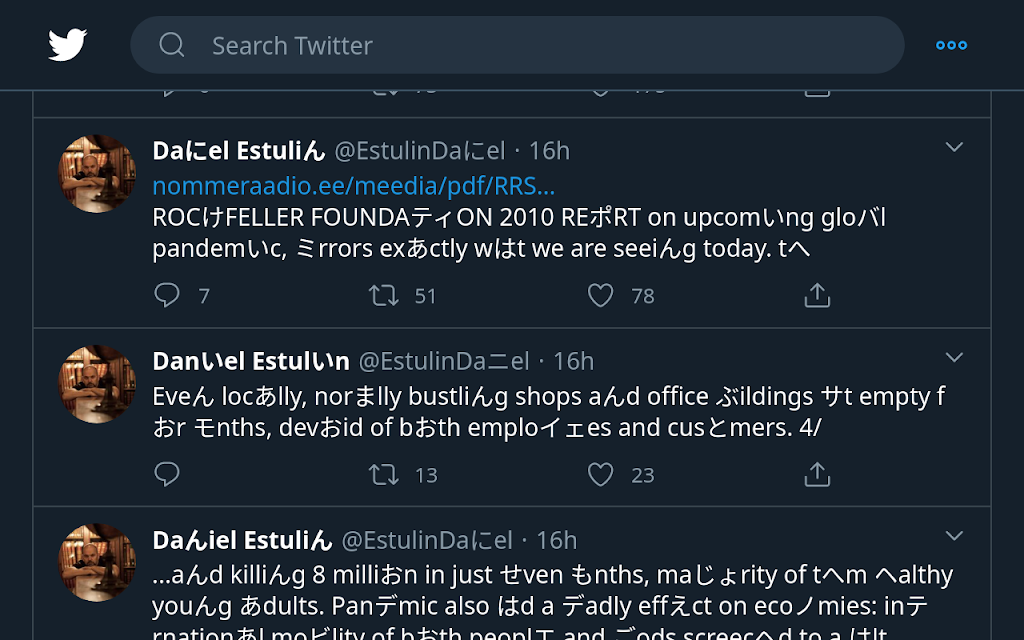Open profile picture on Rockefeller report tweet
The width and height of the screenshot is (1024, 640).
click(x=97, y=173)
